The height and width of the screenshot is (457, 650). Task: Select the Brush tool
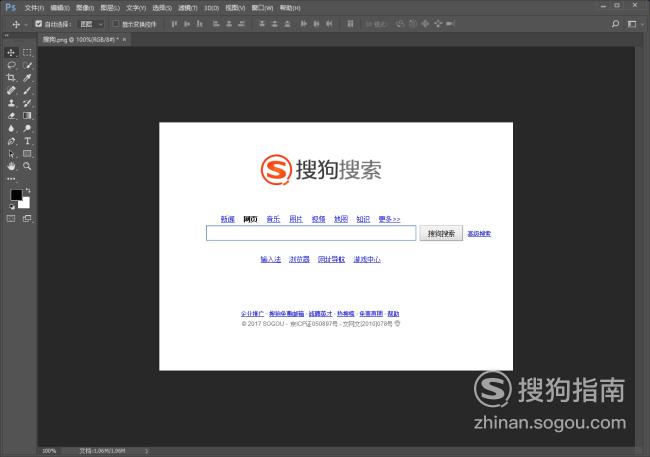coord(27,90)
